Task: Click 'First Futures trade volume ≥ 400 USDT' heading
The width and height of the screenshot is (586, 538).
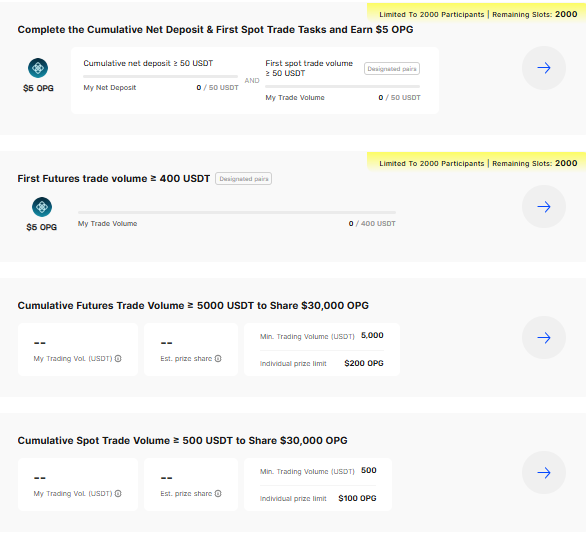Action: (x=114, y=179)
